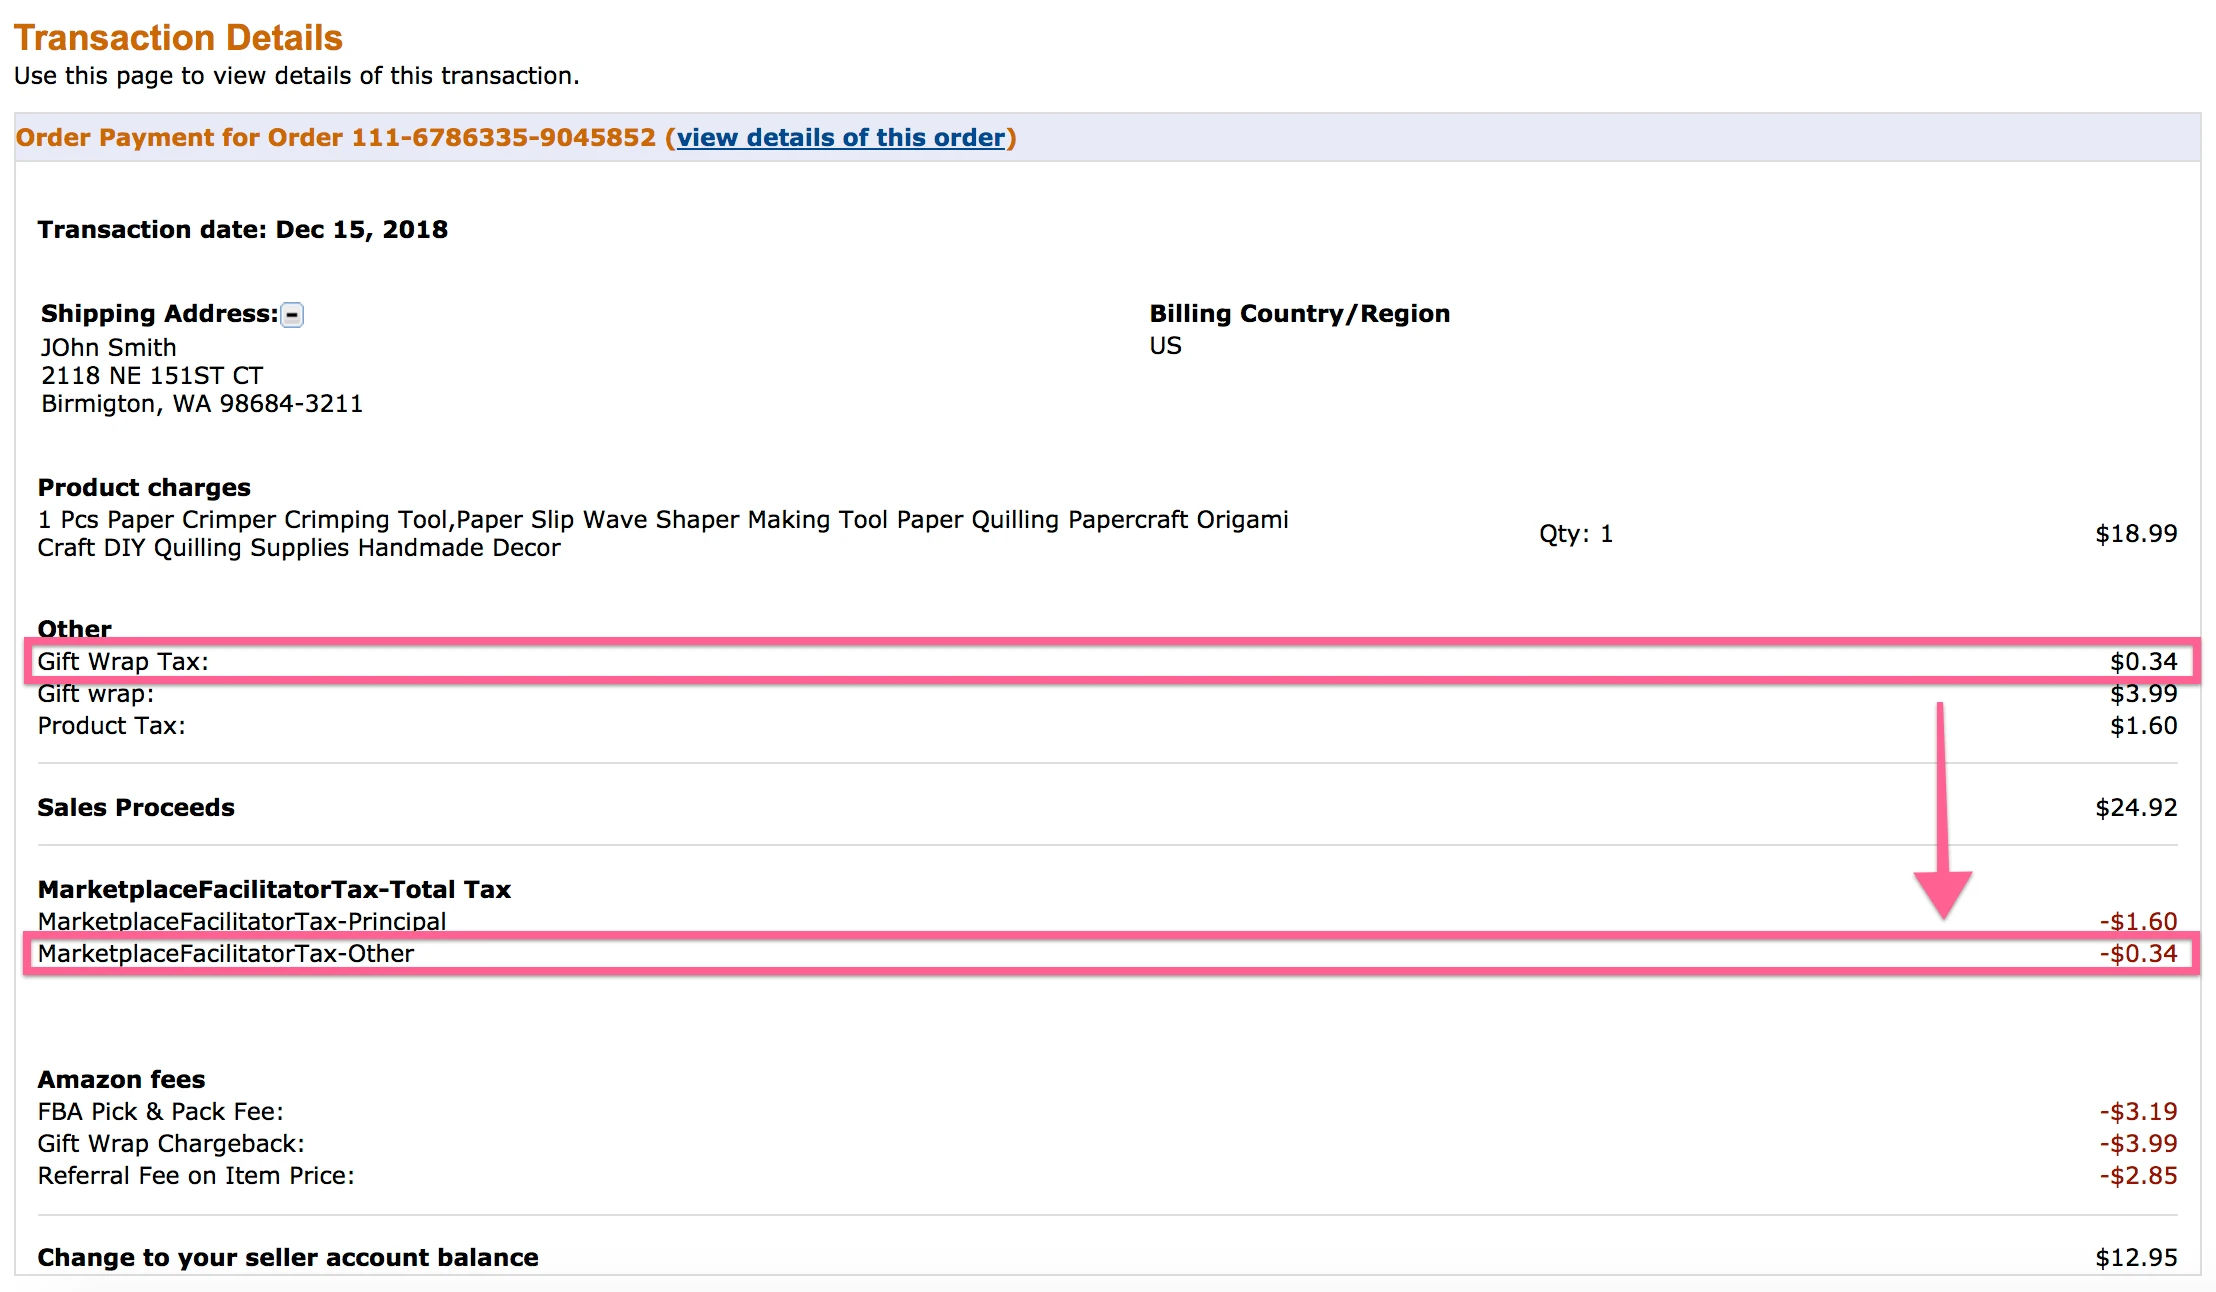The width and height of the screenshot is (2216, 1292).
Task: Select the Amazon fees heading
Action: (x=121, y=1080)
